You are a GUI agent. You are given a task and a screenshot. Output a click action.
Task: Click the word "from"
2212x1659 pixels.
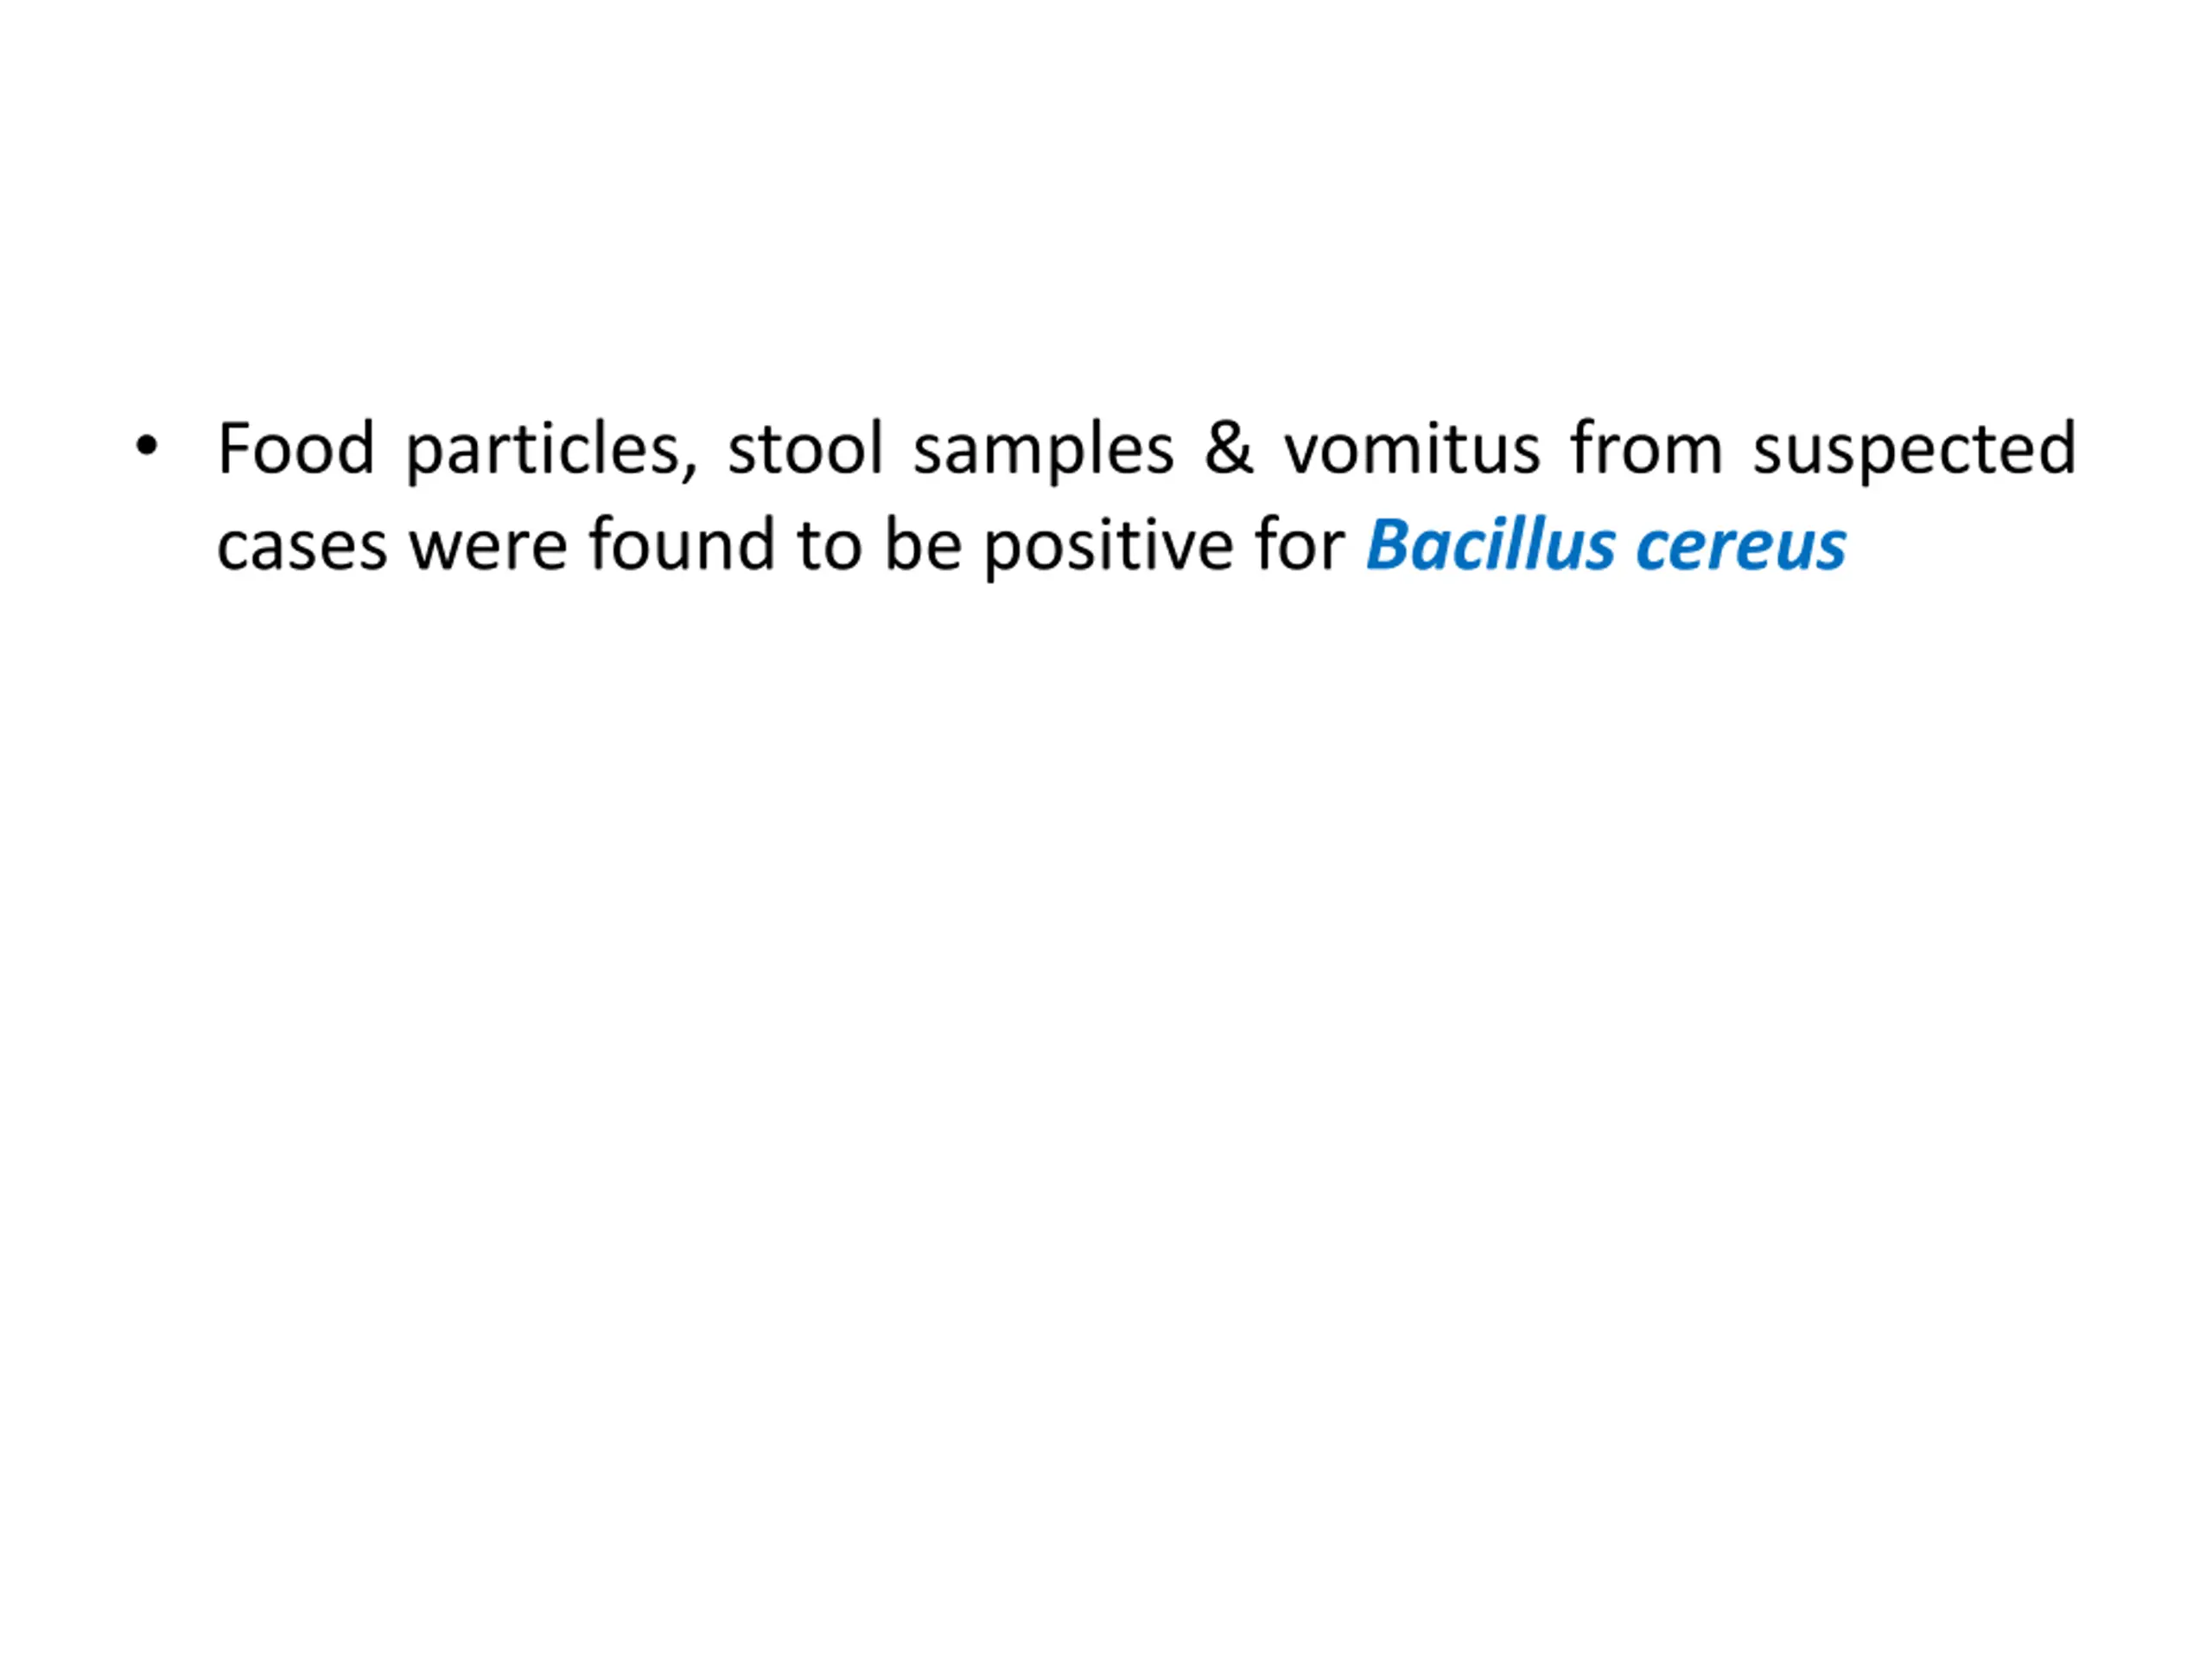coord(1646,449)
